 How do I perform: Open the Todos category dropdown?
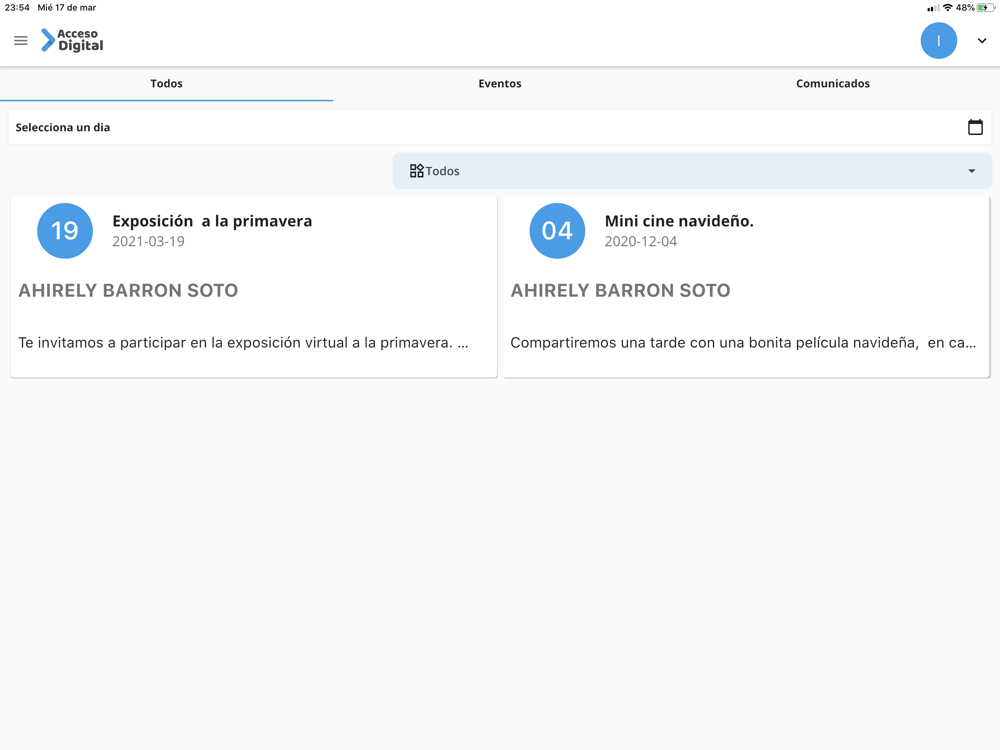point(692,171)
